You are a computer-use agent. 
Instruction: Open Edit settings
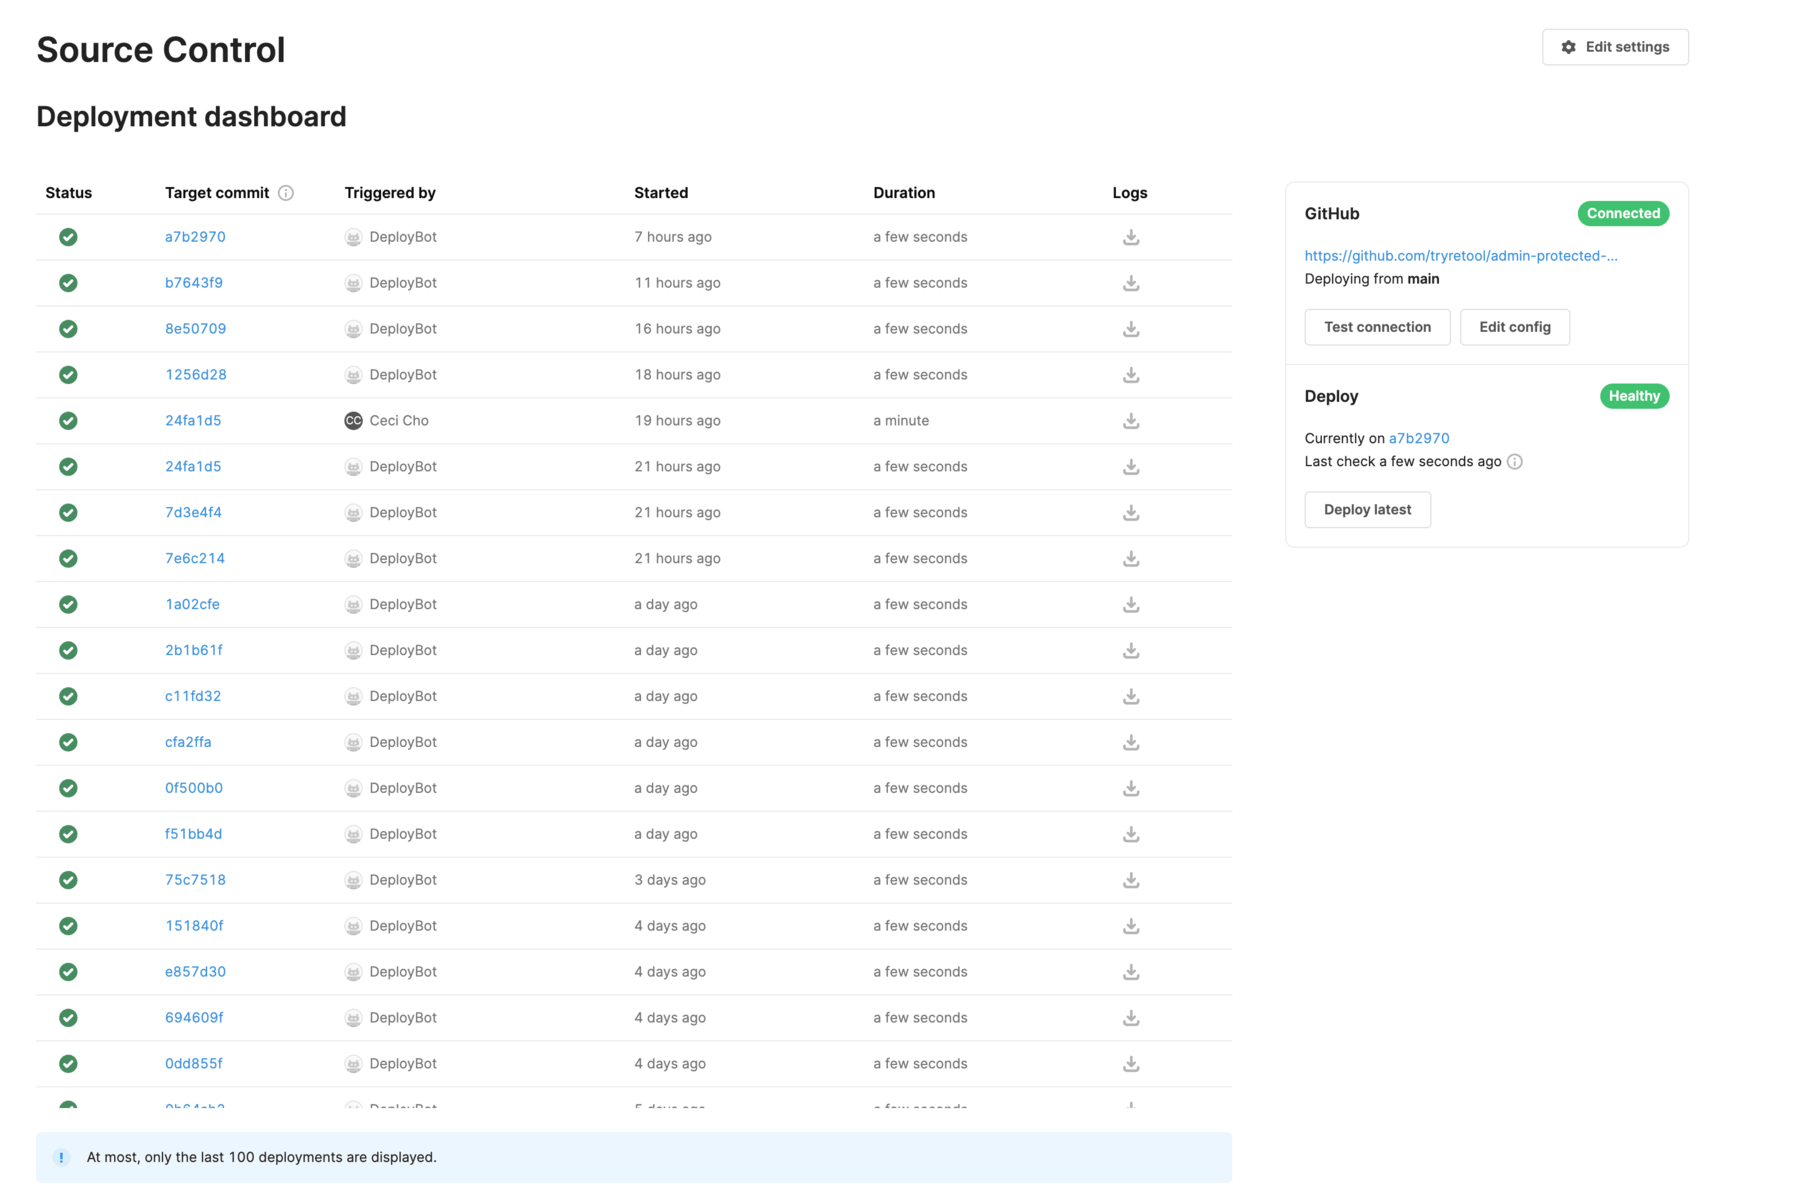(1615, 47)
